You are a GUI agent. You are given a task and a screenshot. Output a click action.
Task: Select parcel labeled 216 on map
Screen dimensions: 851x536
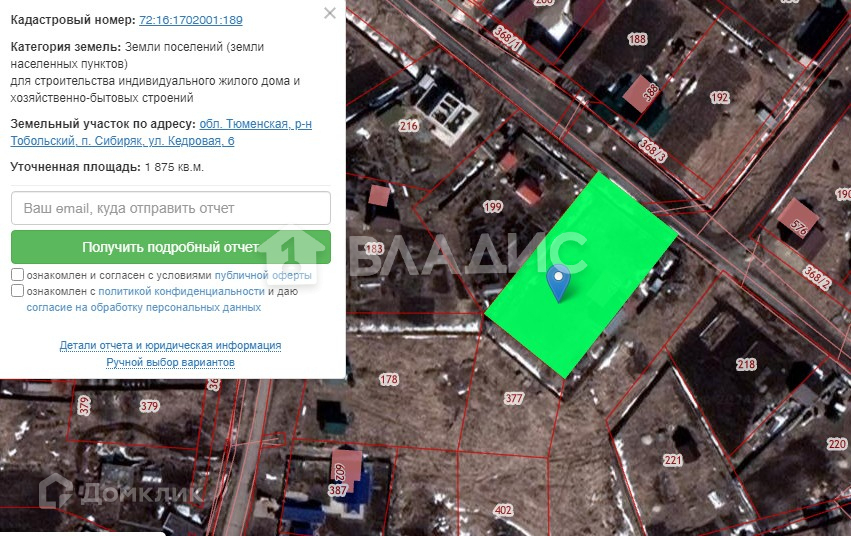[409, 126]
